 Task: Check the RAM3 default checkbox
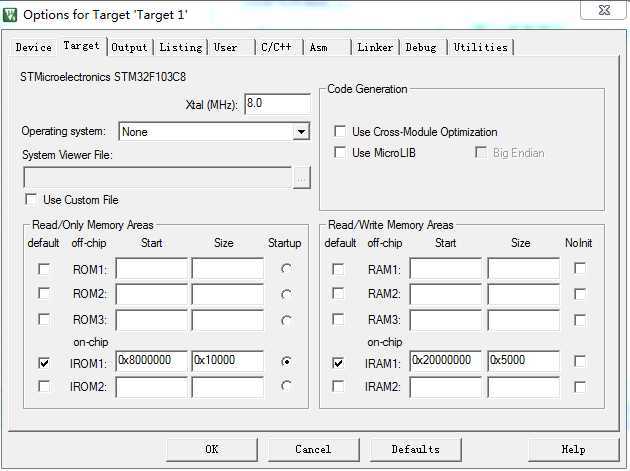[338, 319]
